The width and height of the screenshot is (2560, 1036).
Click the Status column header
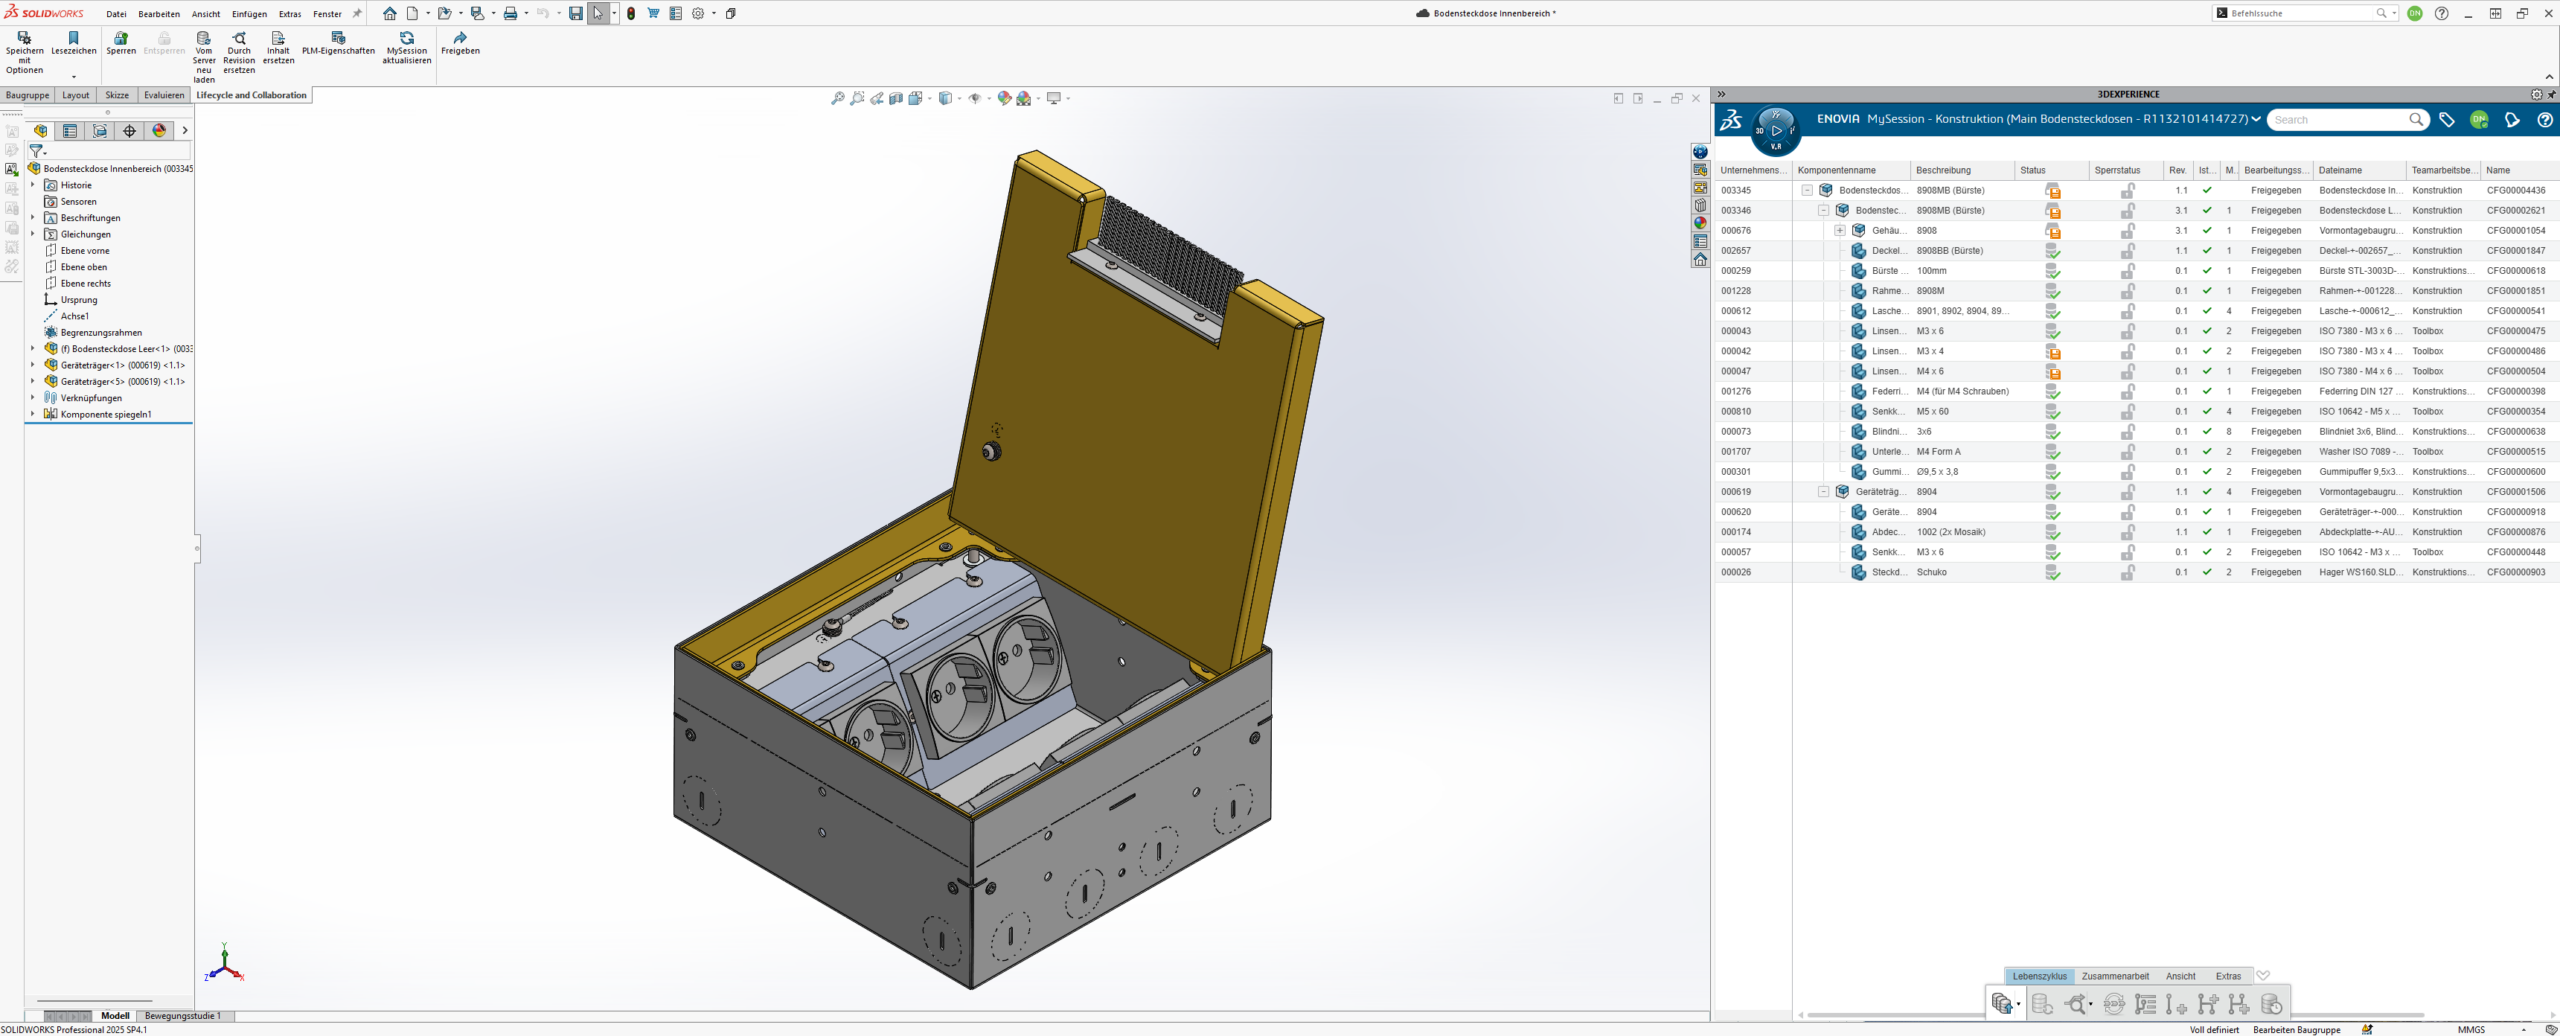2050,170
